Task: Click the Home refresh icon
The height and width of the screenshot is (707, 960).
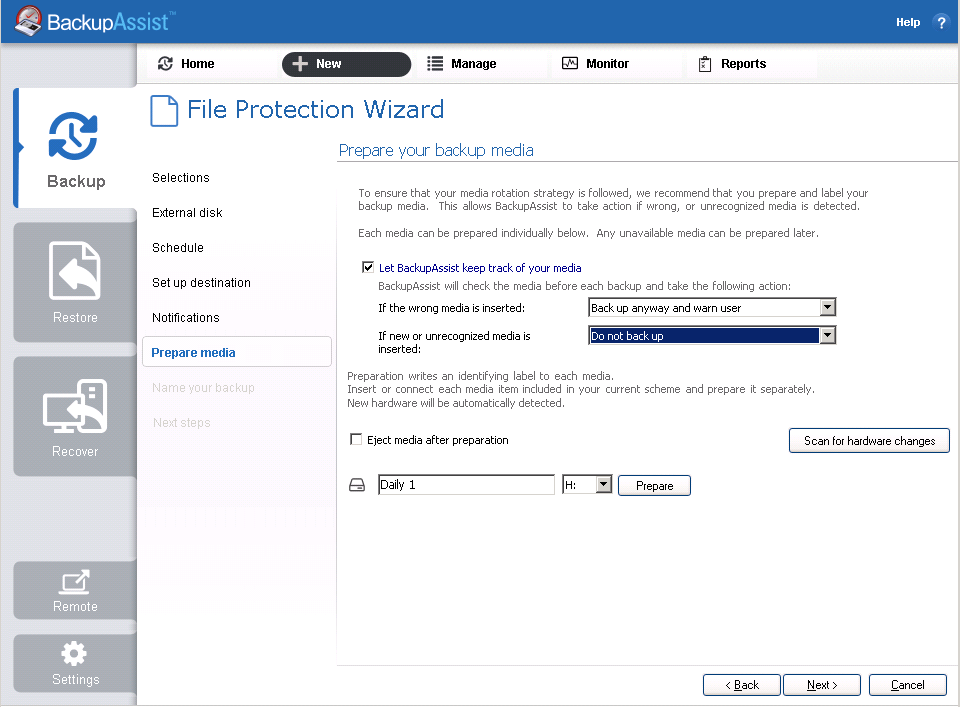Action: tap(165, 64)
